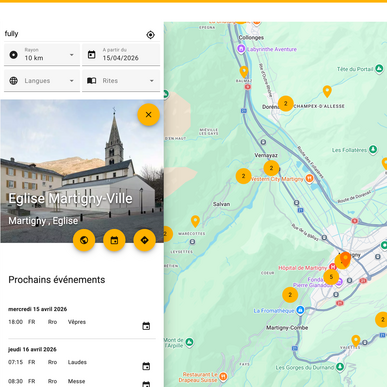The height and width of the screenshot is (387, 387).
Task: Click cluster marker 2 above La Fromathèque
Action: click(x=290, y=295)
